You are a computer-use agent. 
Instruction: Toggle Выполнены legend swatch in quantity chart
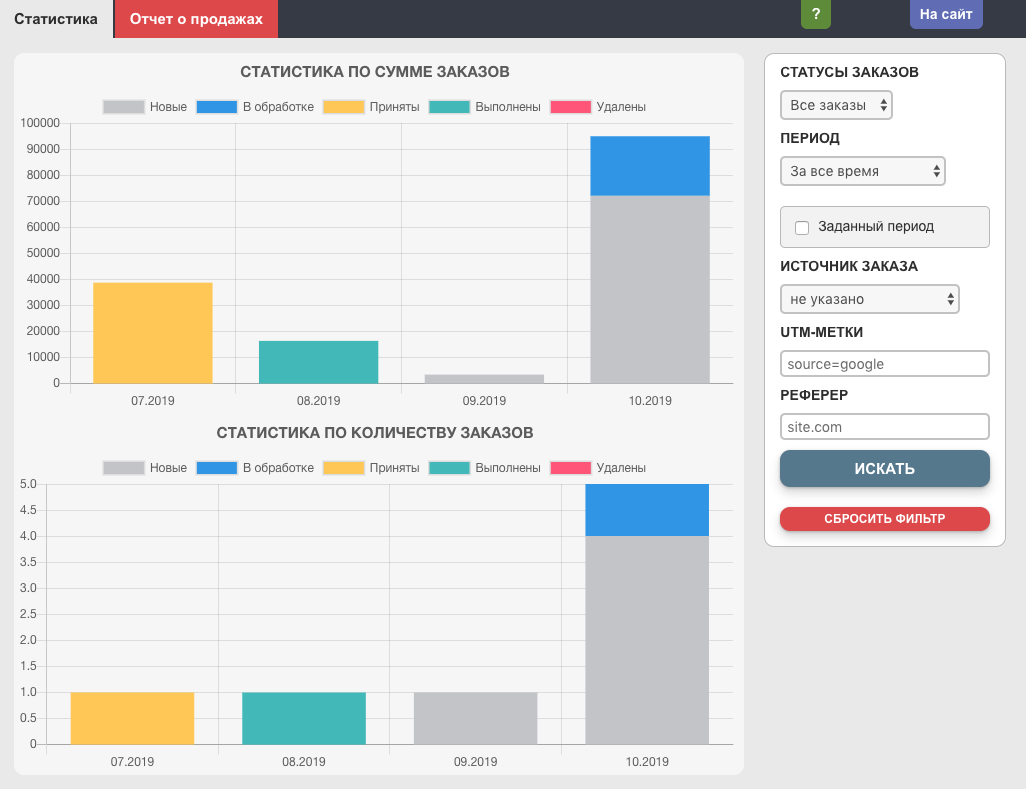[450, 468]
